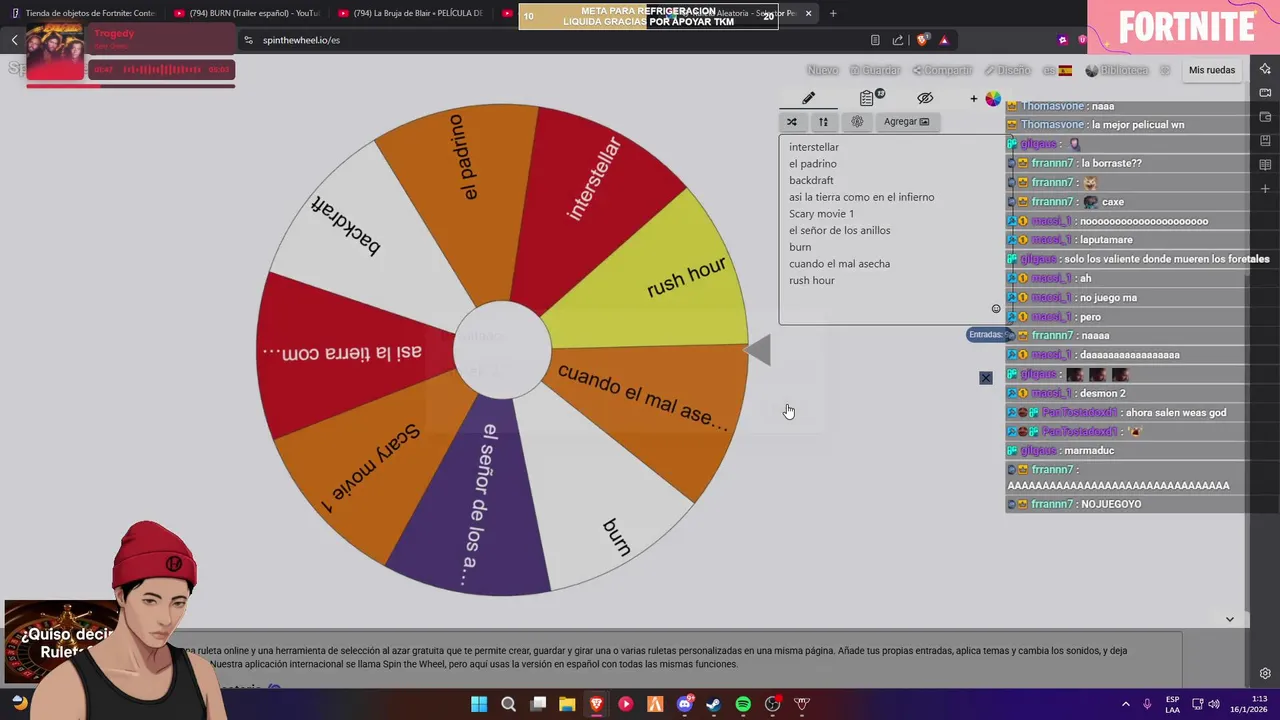
Task: Sort the wheel entries
Action: [823, 122]
